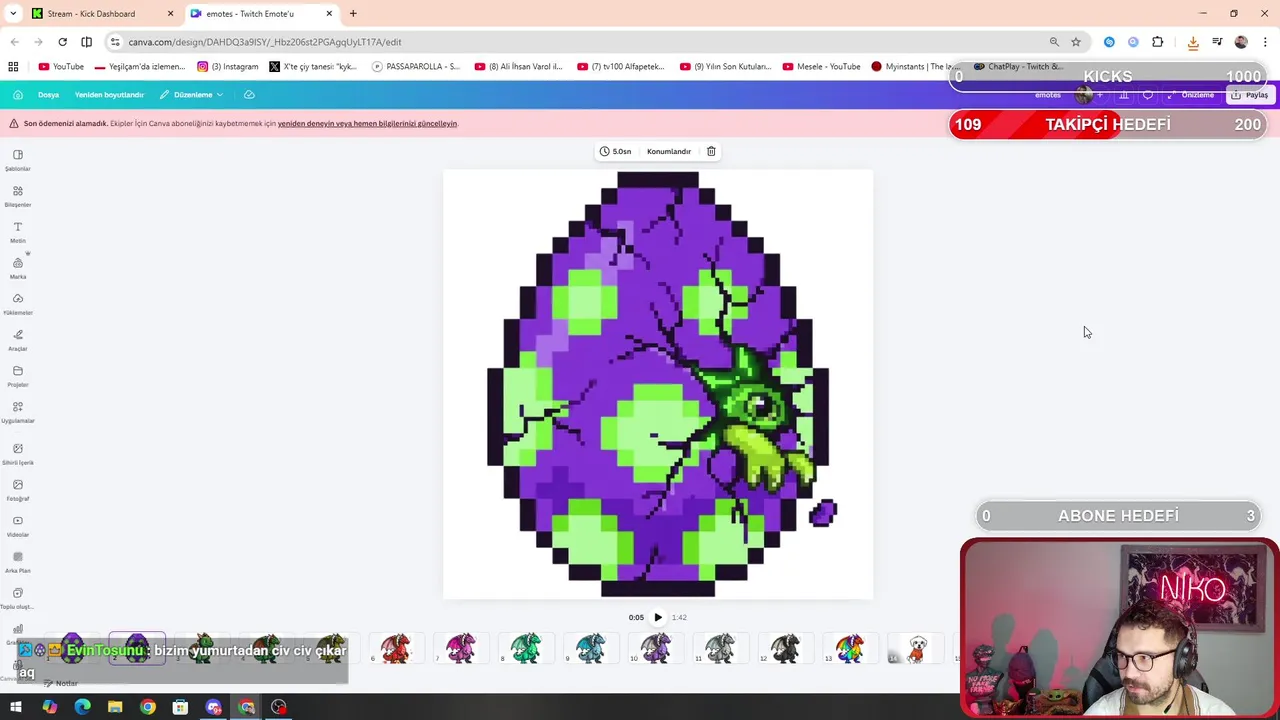Play the design timeline
Screen dimensions: 1280x720
point(658,617)
